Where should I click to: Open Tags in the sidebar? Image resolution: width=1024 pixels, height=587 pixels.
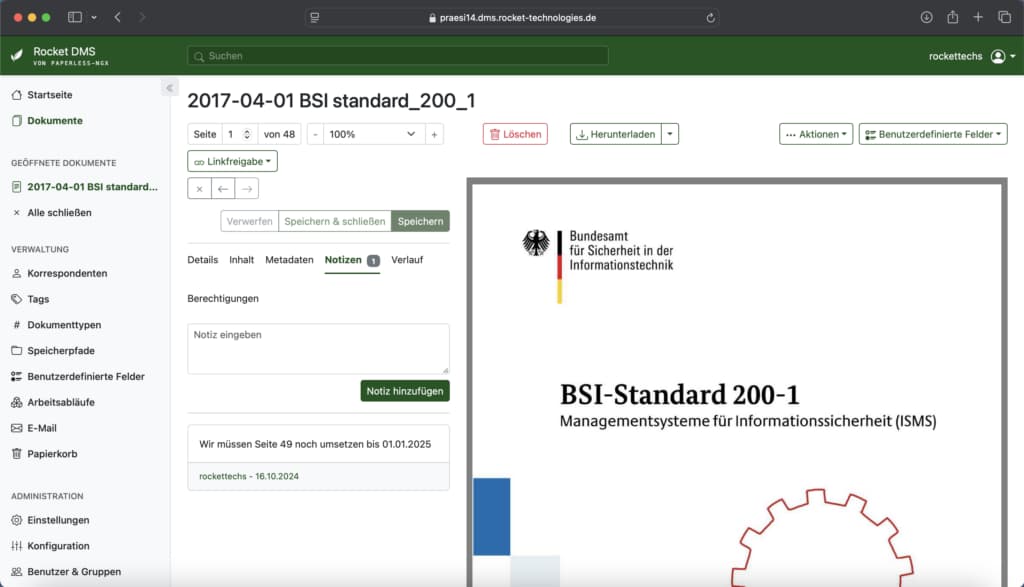pos(30,299)
